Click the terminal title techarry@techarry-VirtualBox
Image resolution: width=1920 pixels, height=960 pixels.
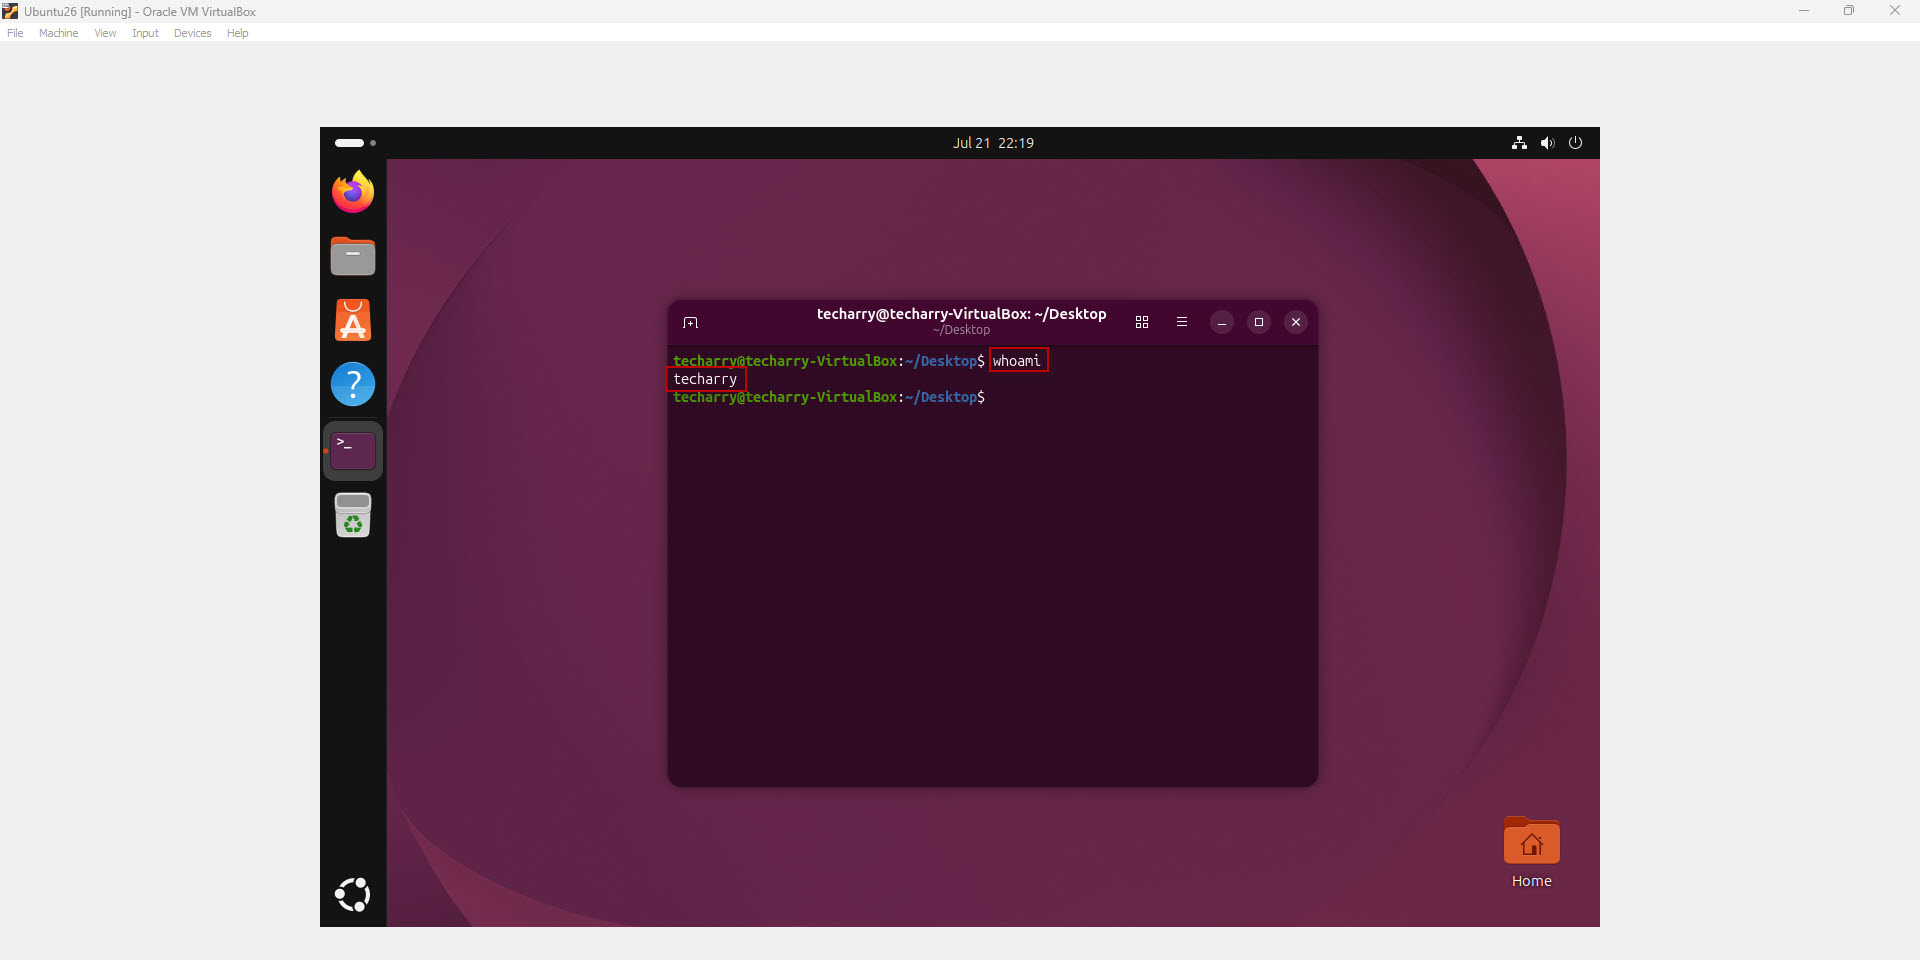tap(961, 314)
